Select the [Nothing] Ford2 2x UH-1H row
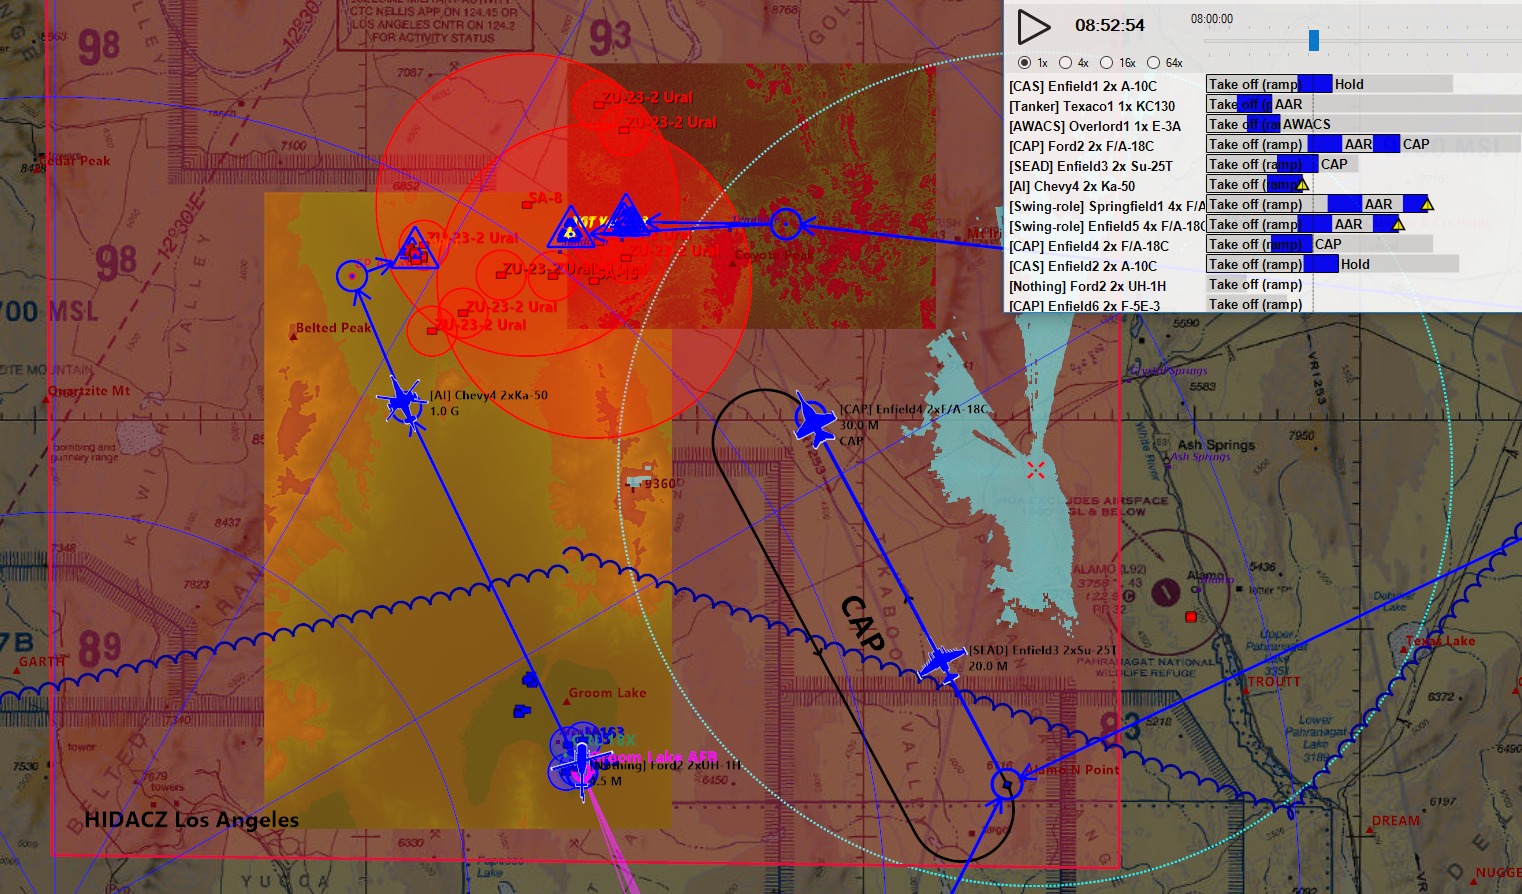This screenshot has height=894, width=1522. pos(1087,286)
